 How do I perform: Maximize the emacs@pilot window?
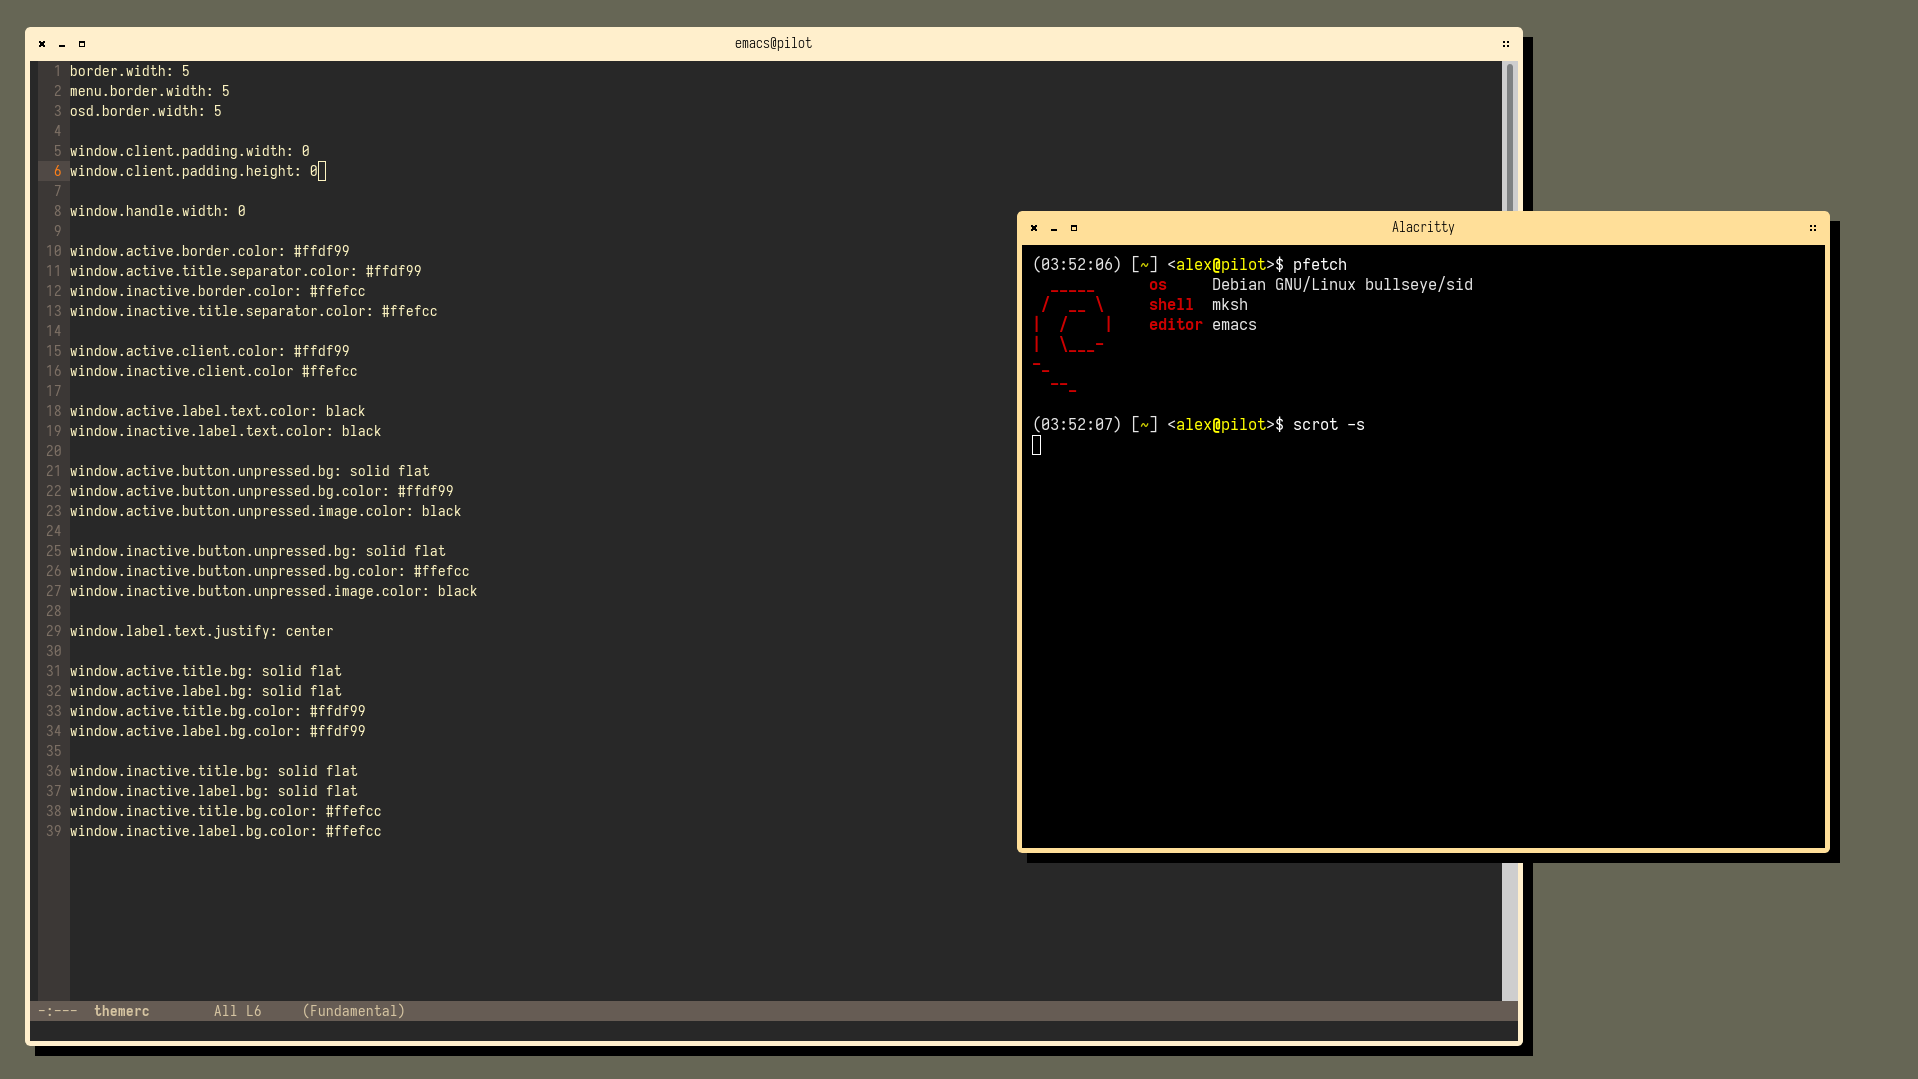click(82, 44)
